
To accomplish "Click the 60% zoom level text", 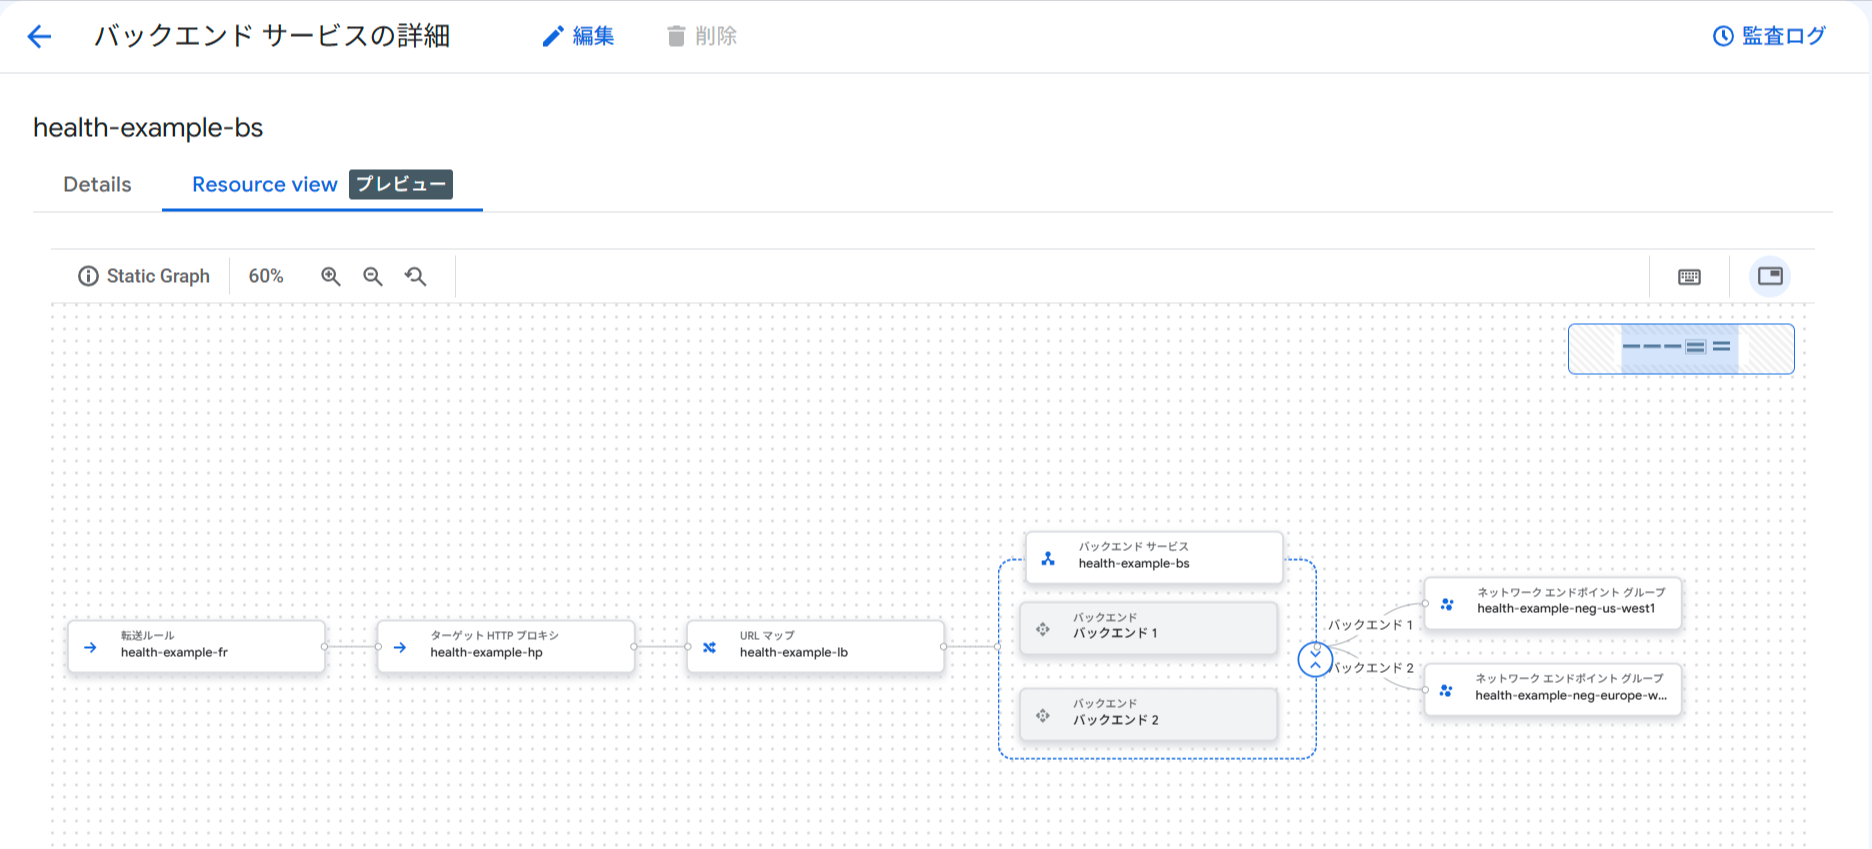I will tap(266, 276).
